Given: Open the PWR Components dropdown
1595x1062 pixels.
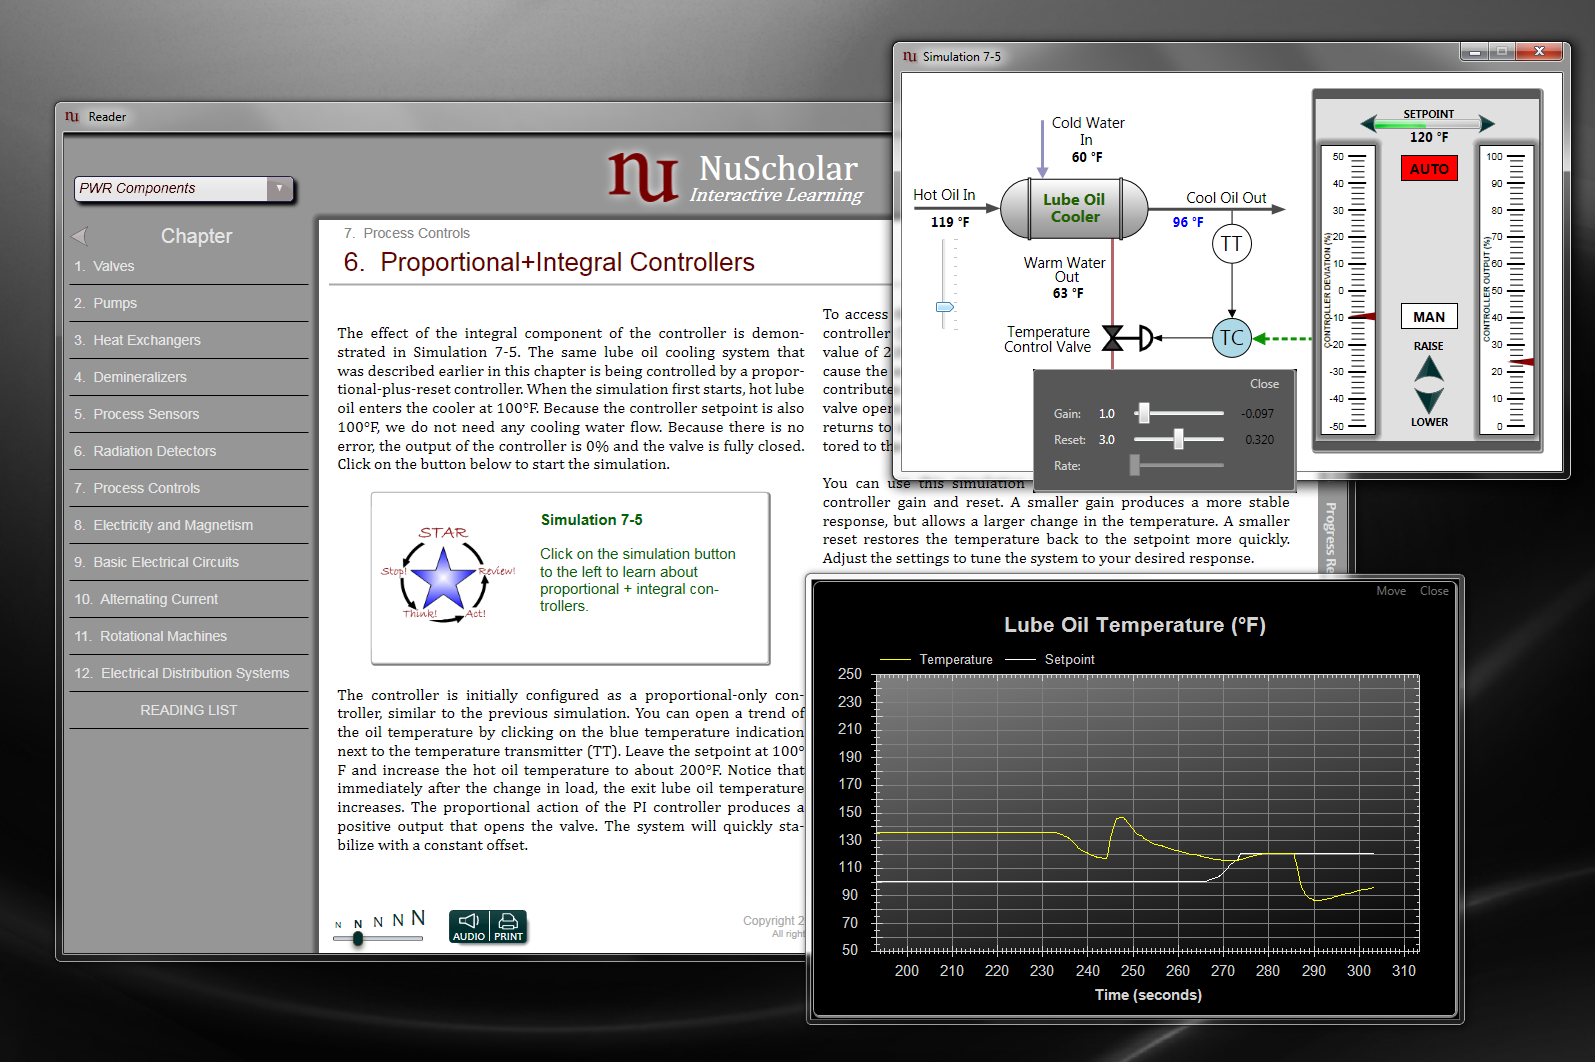Looking at the screenshot, I should (x=184, y=188).
